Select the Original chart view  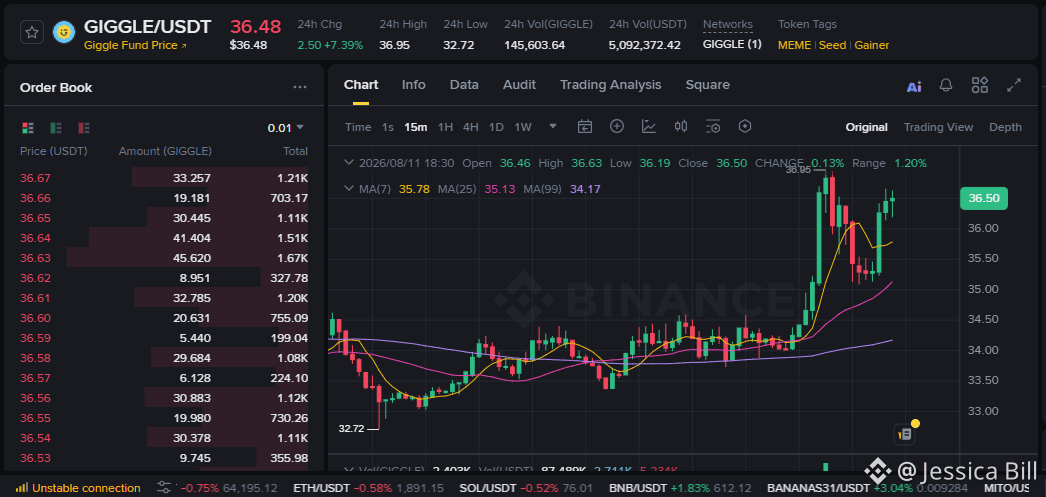click(x=867, y=127)
